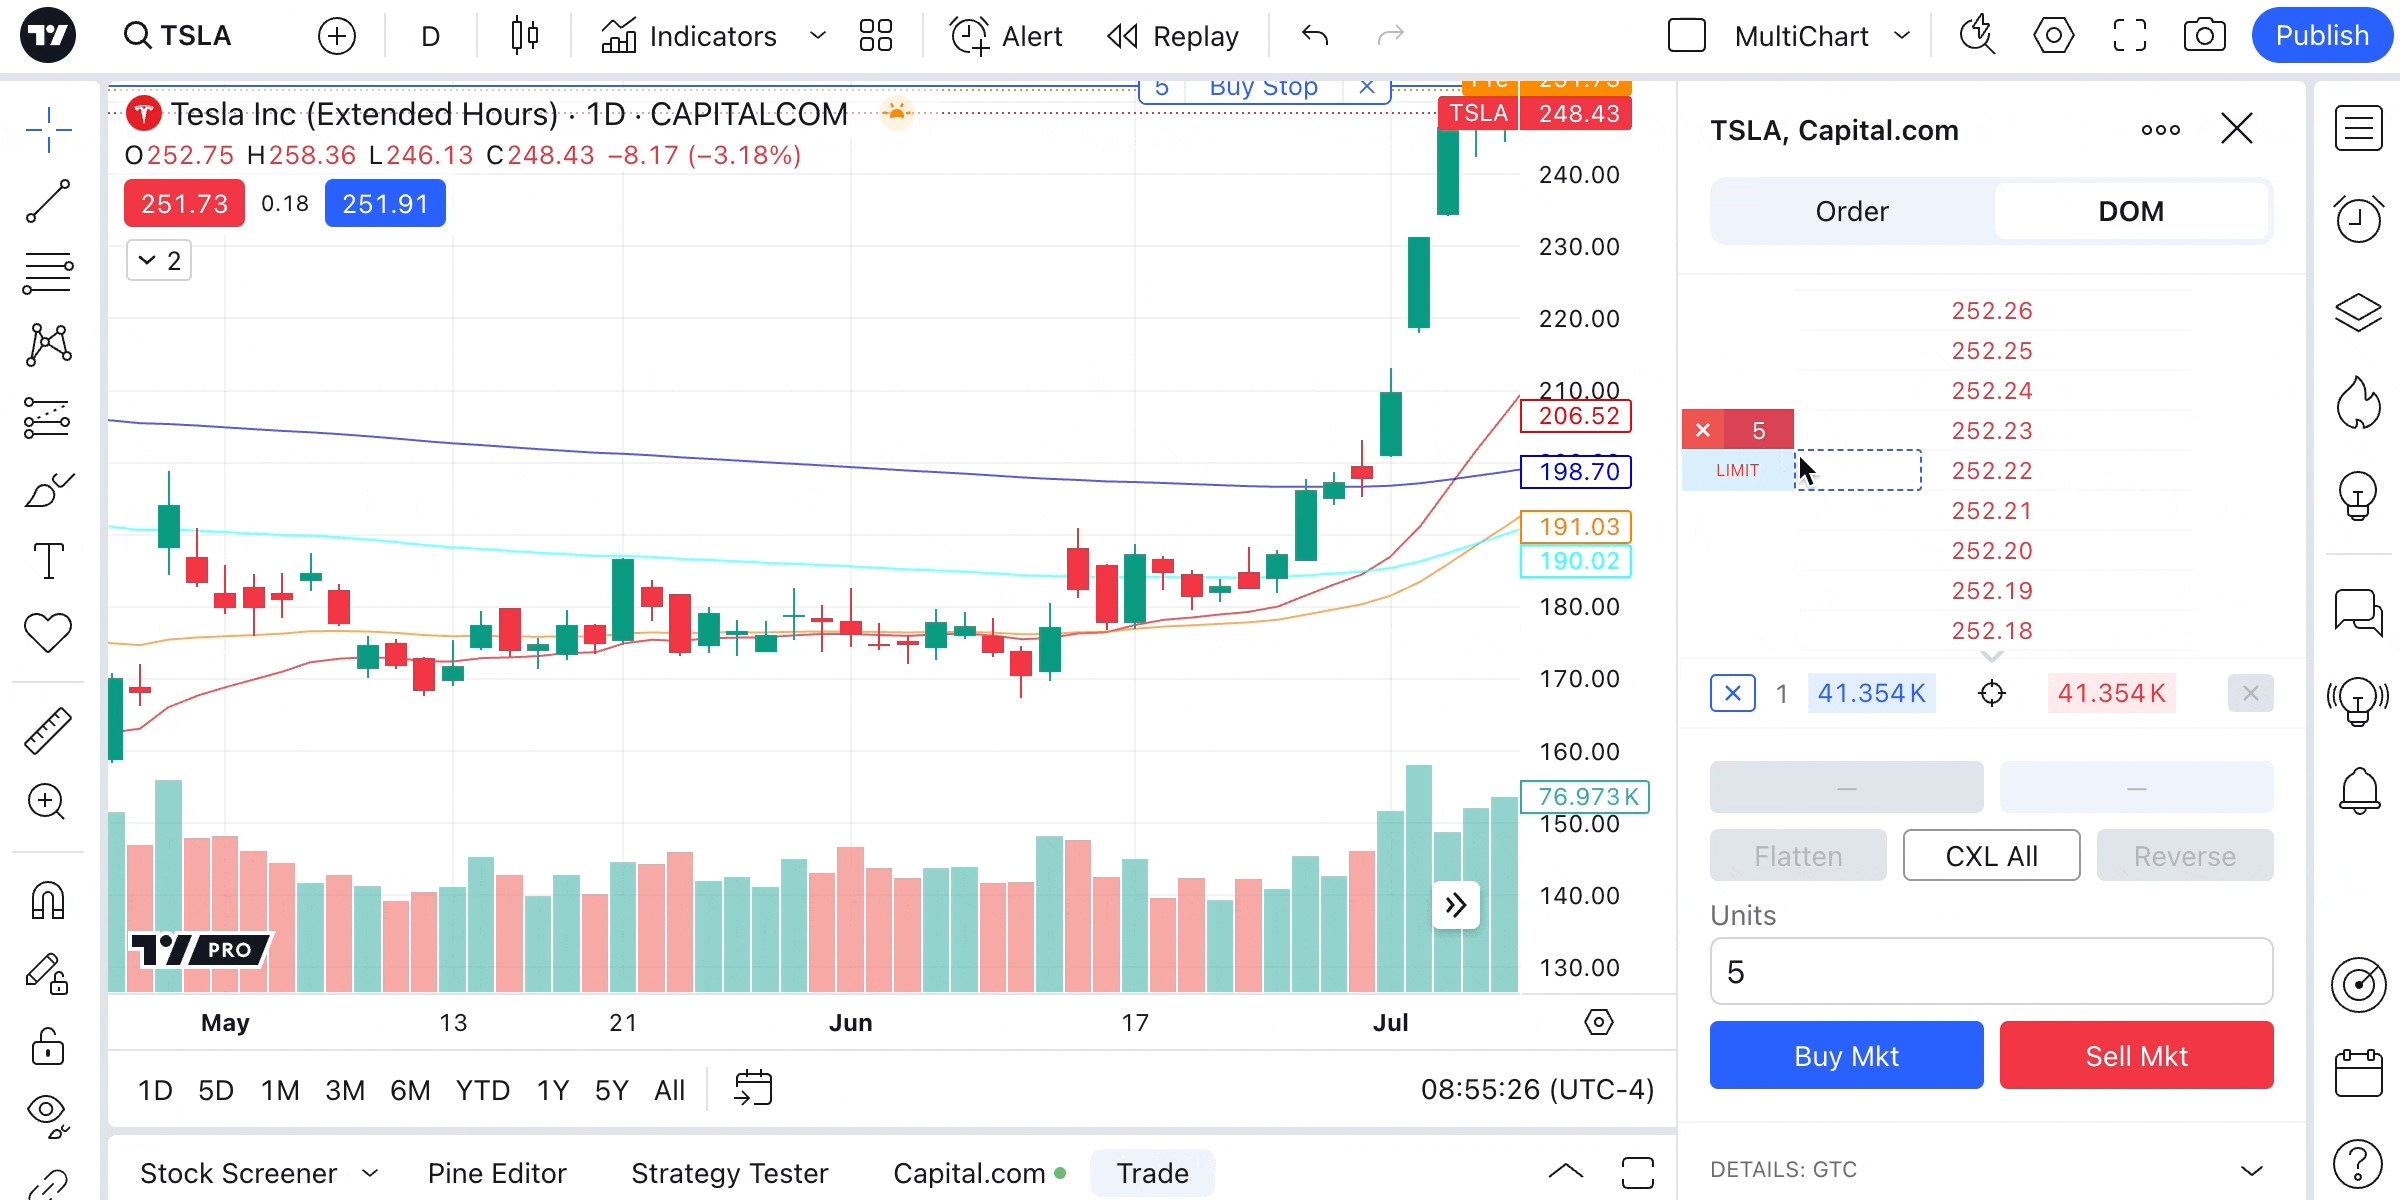Click the Units input field
The height and width of the screenshot is (1200, 2400).
[x=1990, y=972]
